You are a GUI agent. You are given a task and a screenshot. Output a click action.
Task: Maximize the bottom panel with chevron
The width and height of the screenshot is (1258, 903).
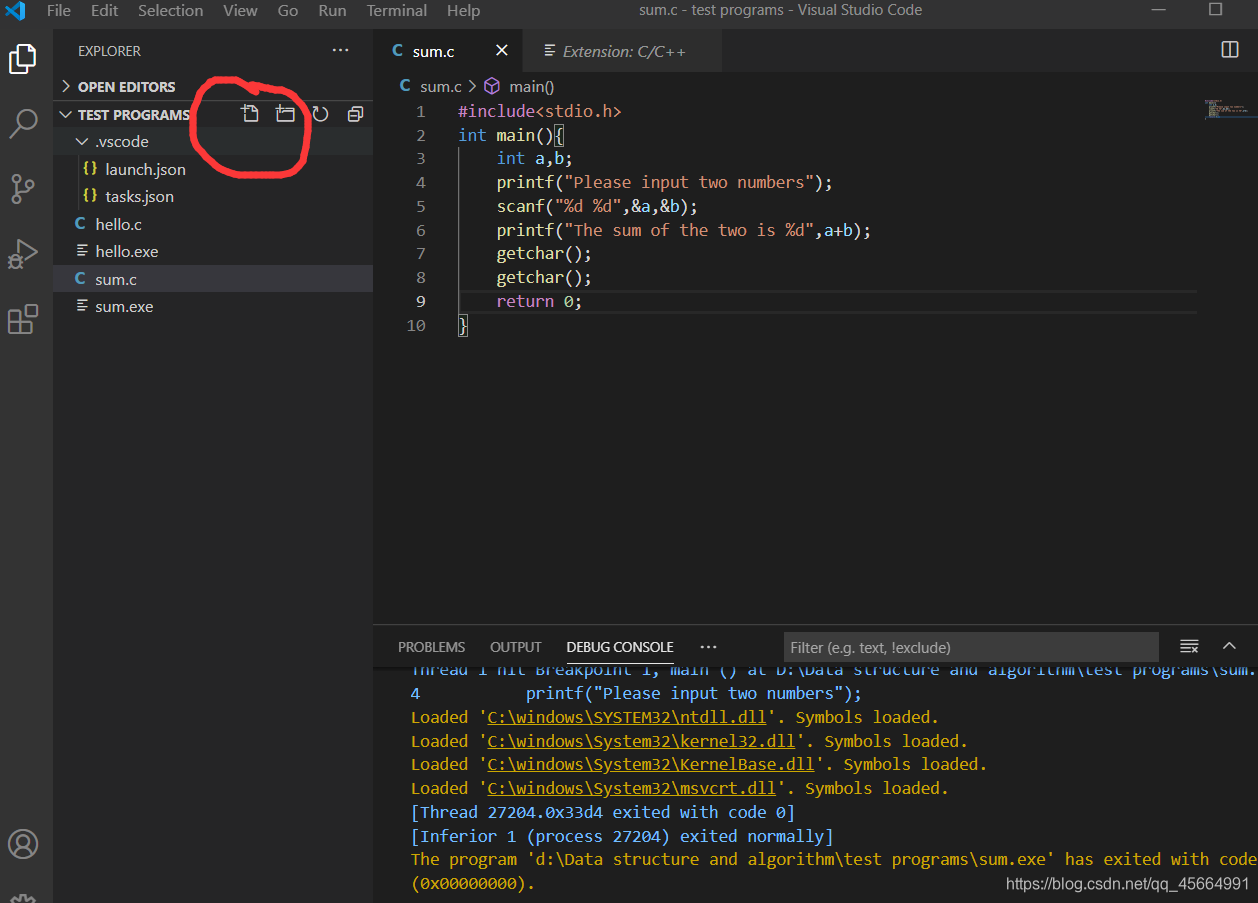(x=1230, y=646)
